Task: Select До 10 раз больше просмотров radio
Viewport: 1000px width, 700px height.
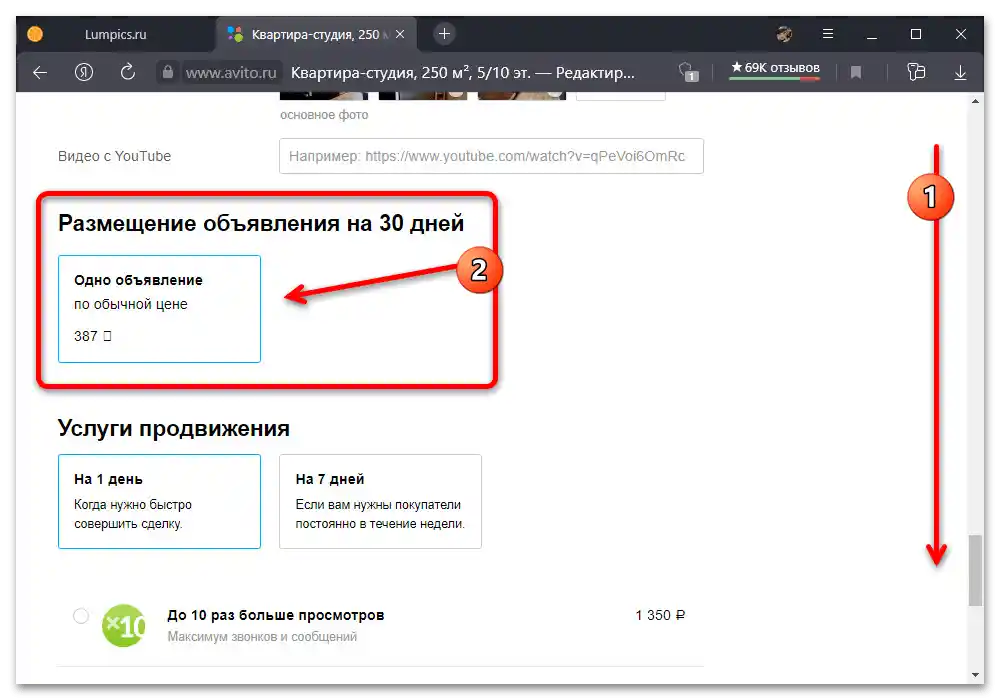Action: [81, 616]
